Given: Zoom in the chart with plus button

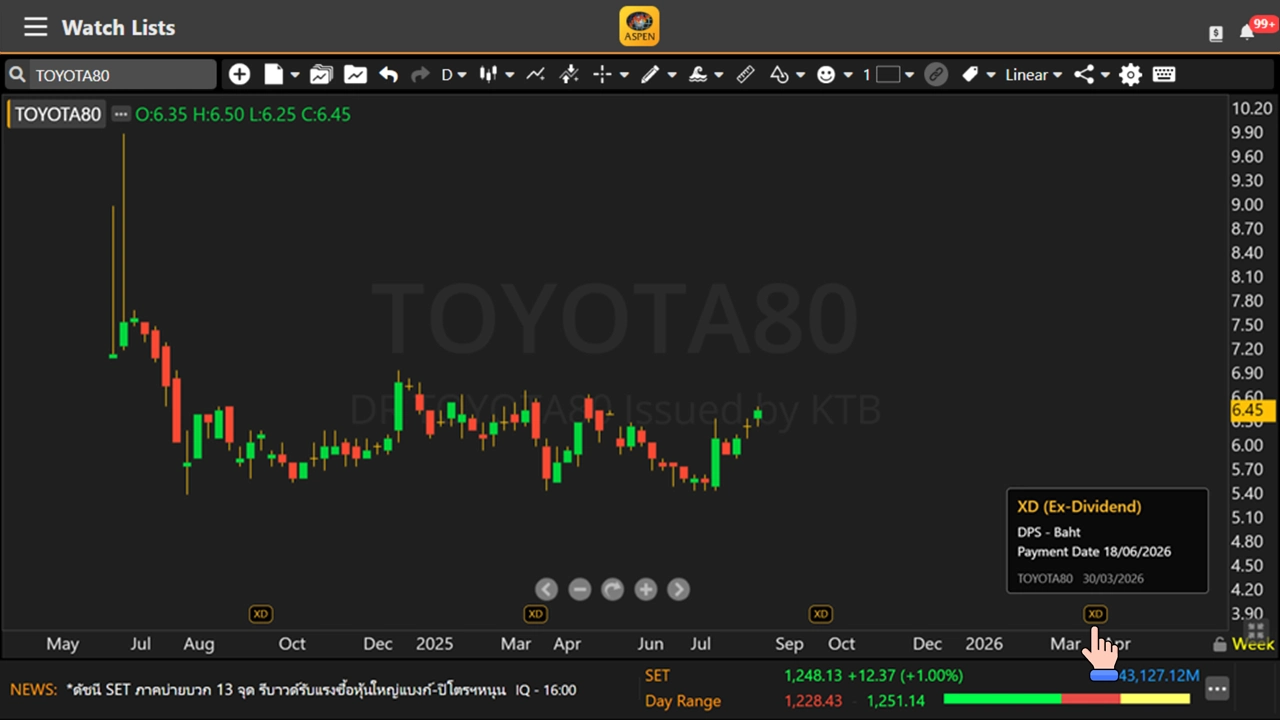Looking at the screenshot, I should click(x=646, y=590).
